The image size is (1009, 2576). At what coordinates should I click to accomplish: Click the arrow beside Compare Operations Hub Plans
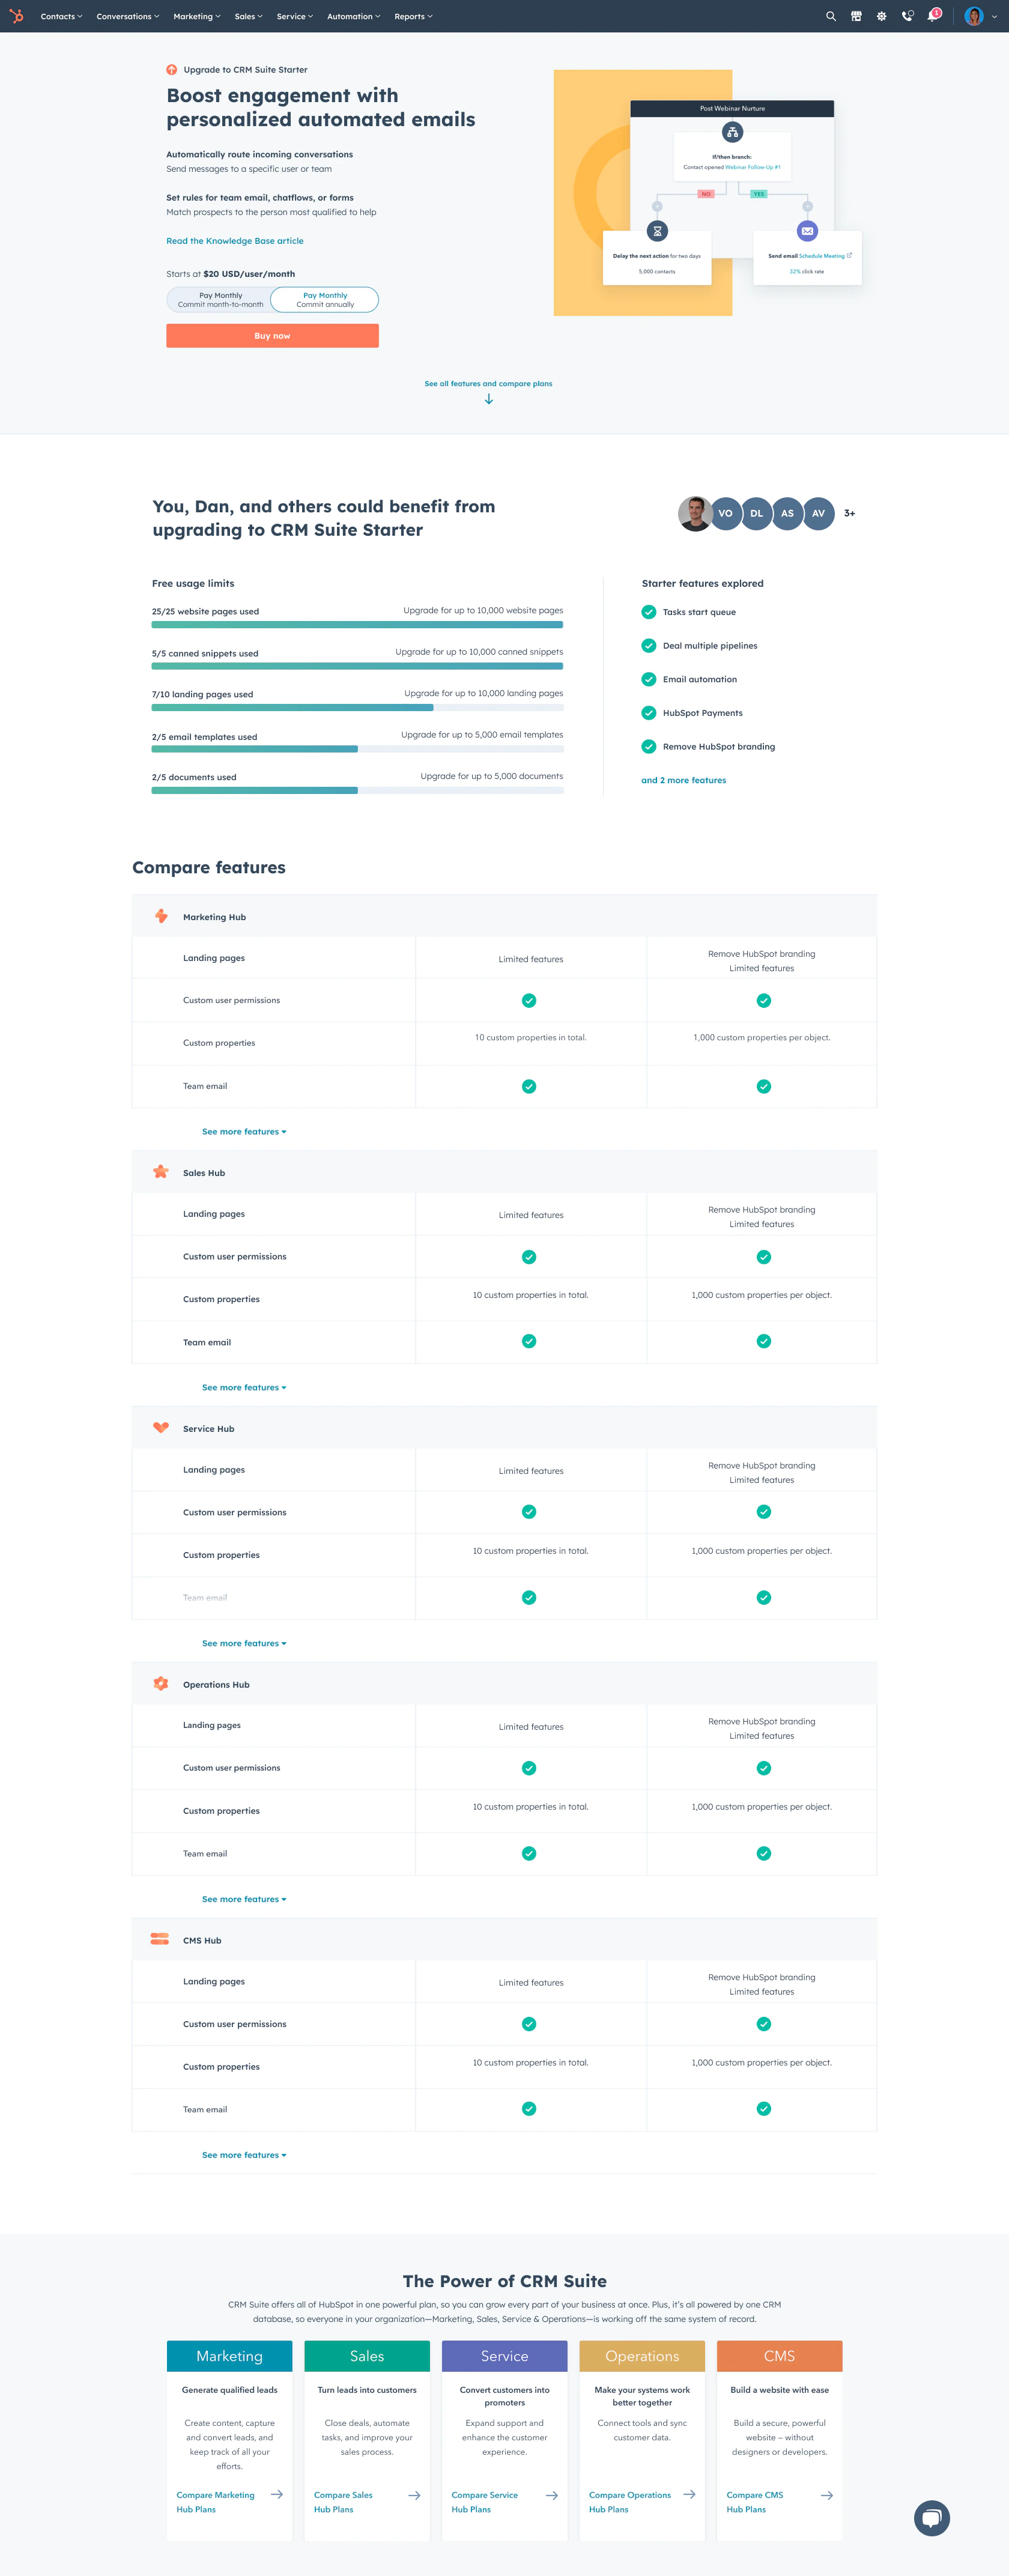point(689,2494)
